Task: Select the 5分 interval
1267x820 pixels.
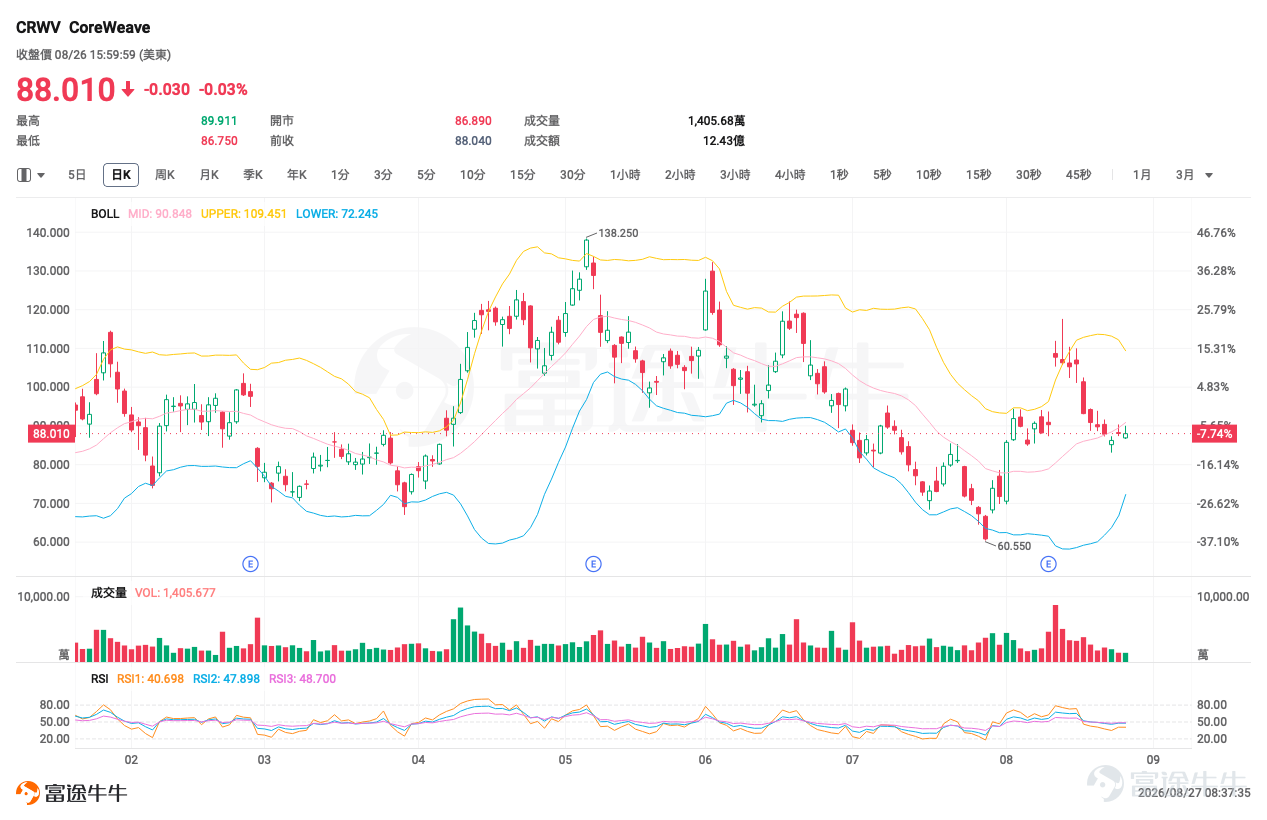Action: coord(426,175)
